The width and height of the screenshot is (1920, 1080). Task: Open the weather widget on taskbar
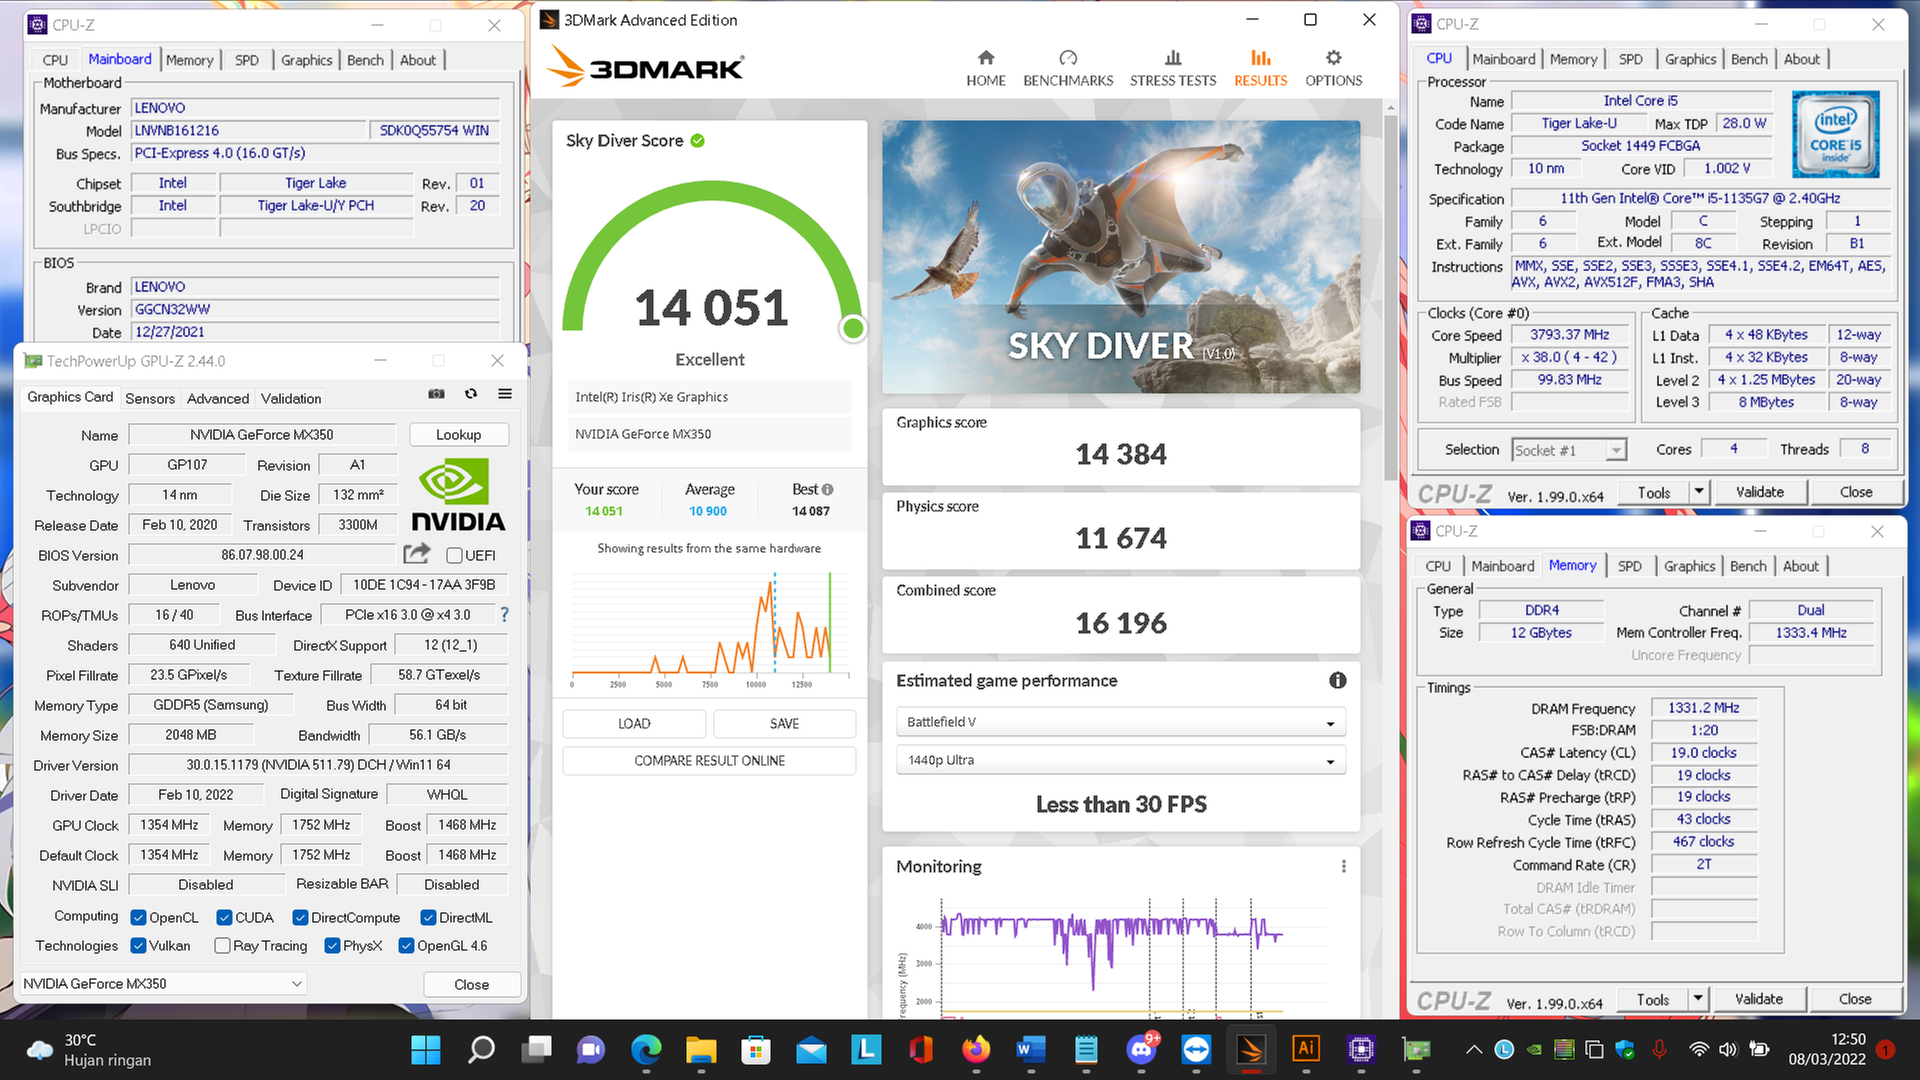click(90, 1049)
